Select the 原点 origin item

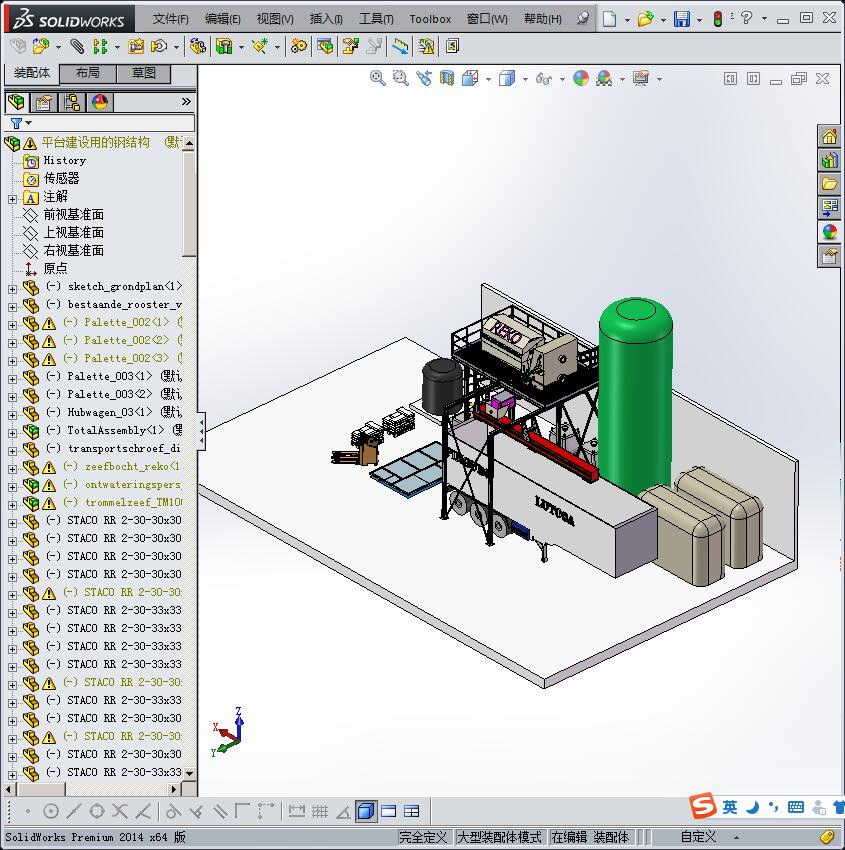click(55, 268)
